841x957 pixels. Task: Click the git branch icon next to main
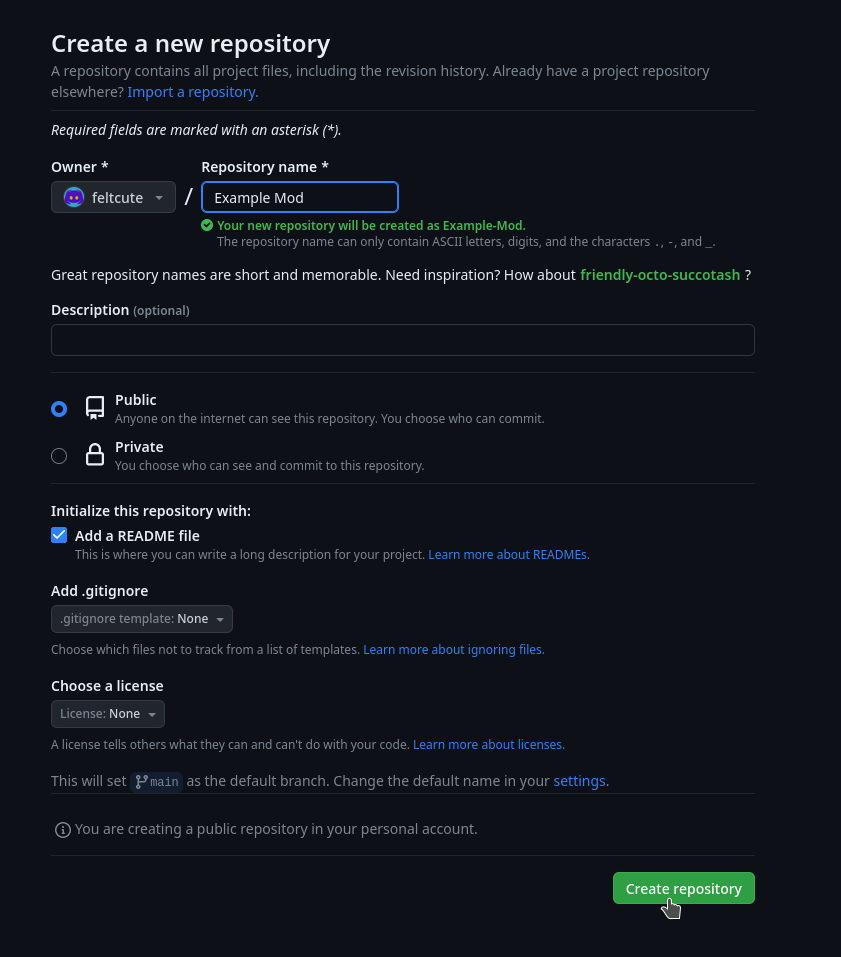pos(141,781)
